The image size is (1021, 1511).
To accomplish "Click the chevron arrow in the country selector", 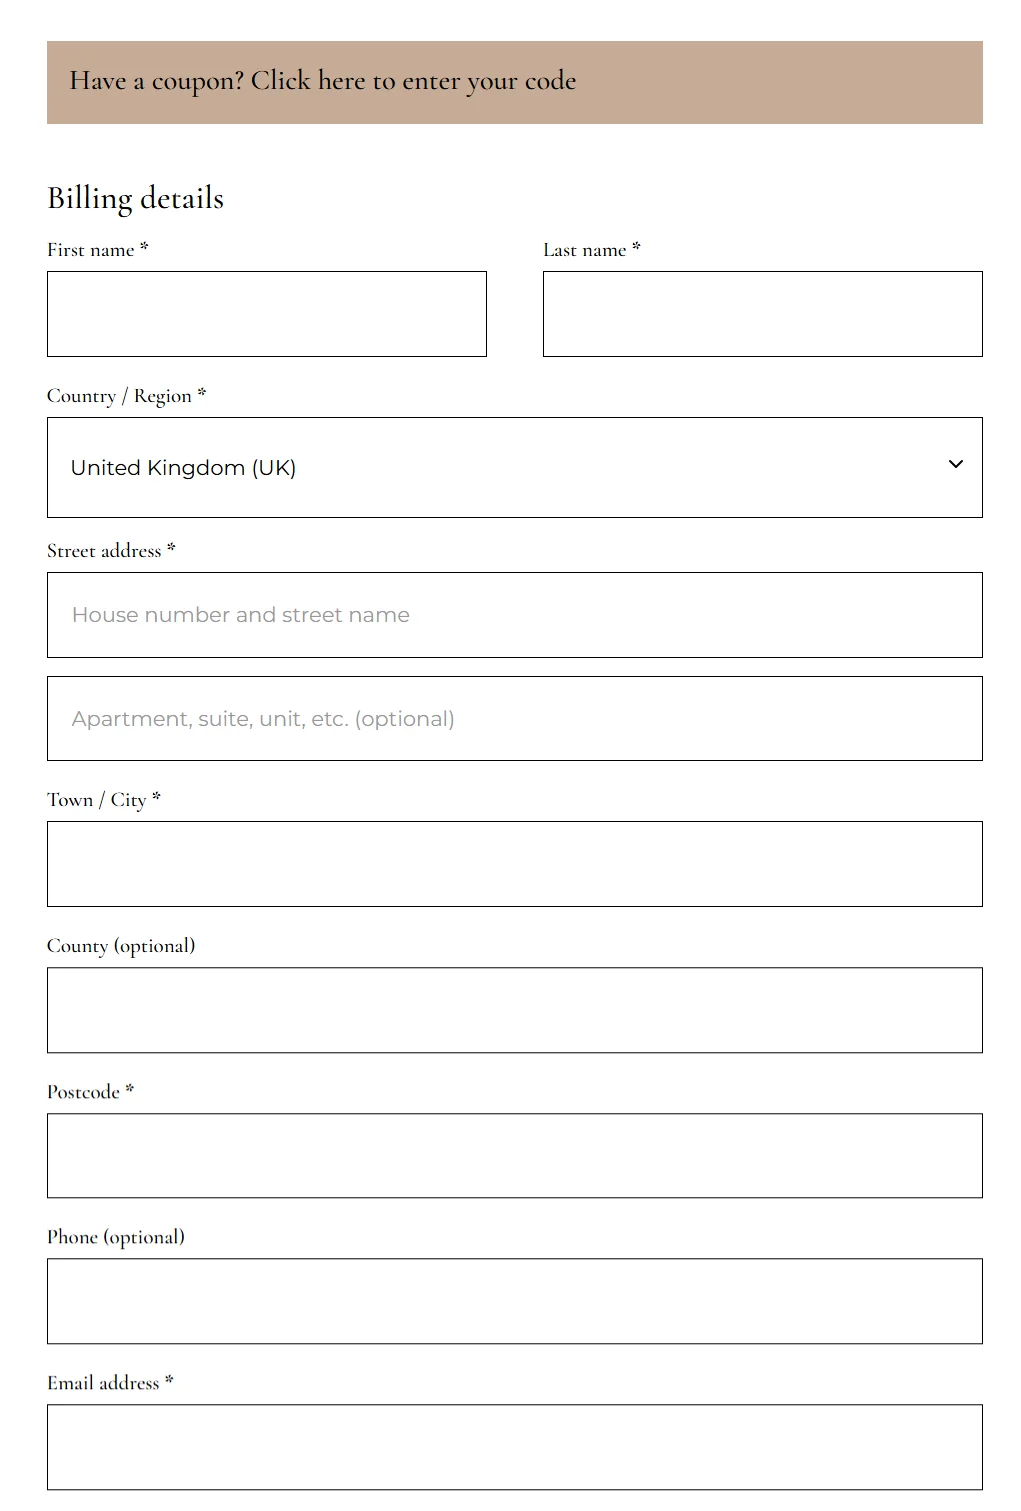I will (x=955, y=464).
